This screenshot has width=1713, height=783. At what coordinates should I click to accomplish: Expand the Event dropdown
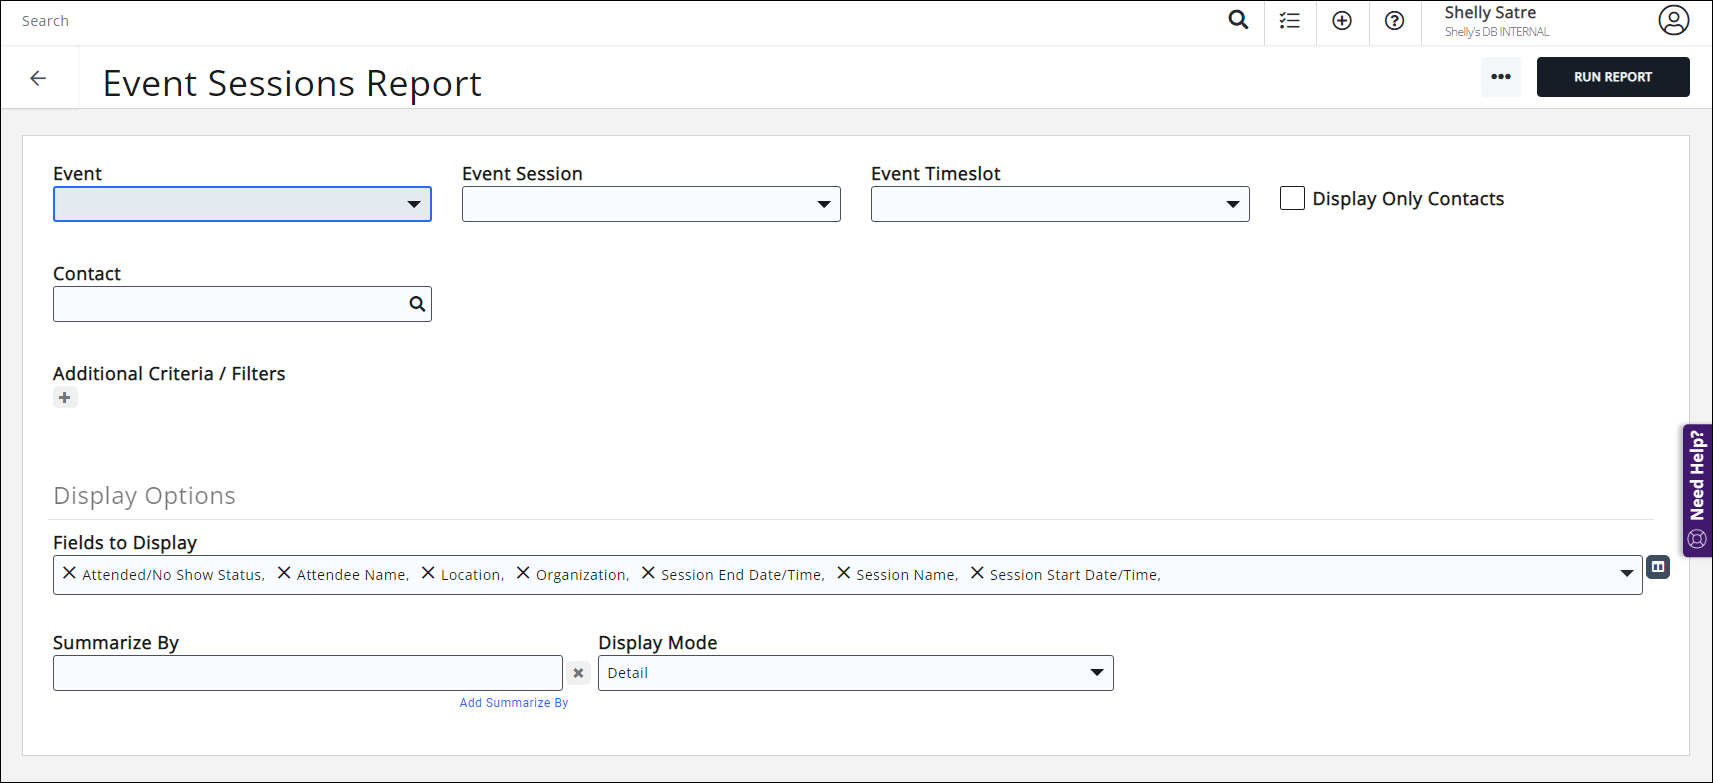coord(413,204)
